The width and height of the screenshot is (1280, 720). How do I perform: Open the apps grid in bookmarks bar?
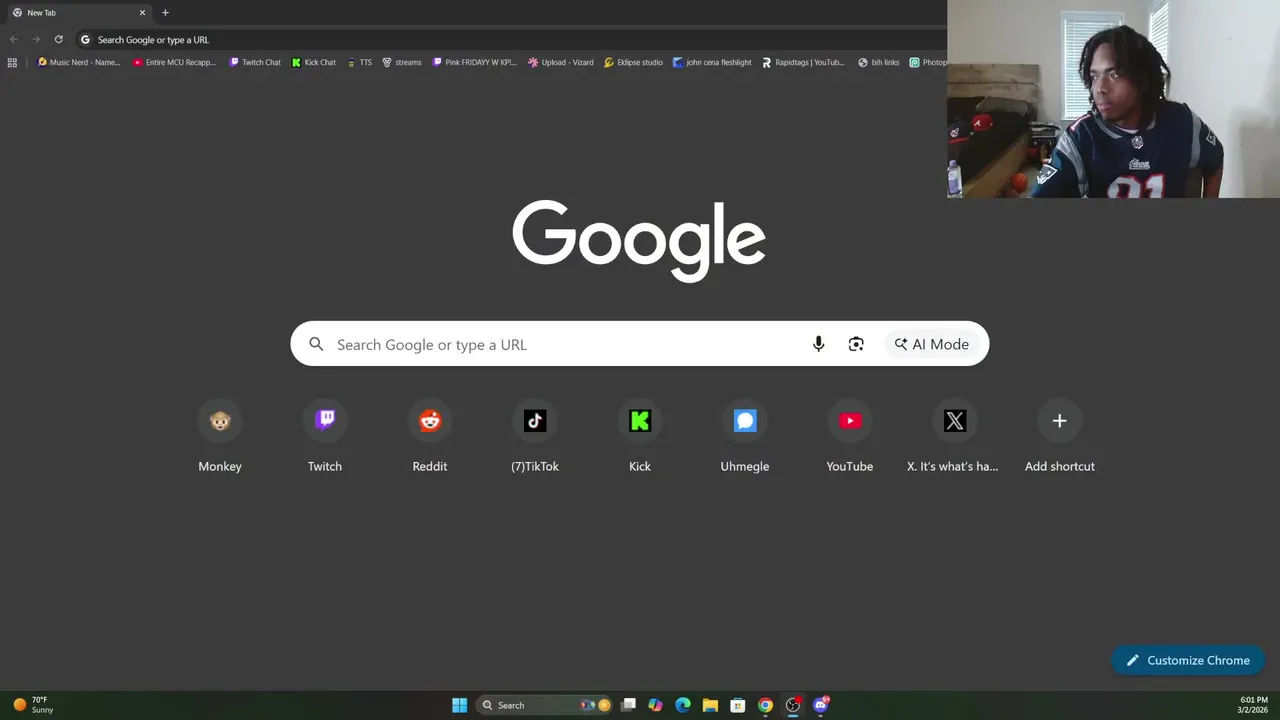point(12,62)
